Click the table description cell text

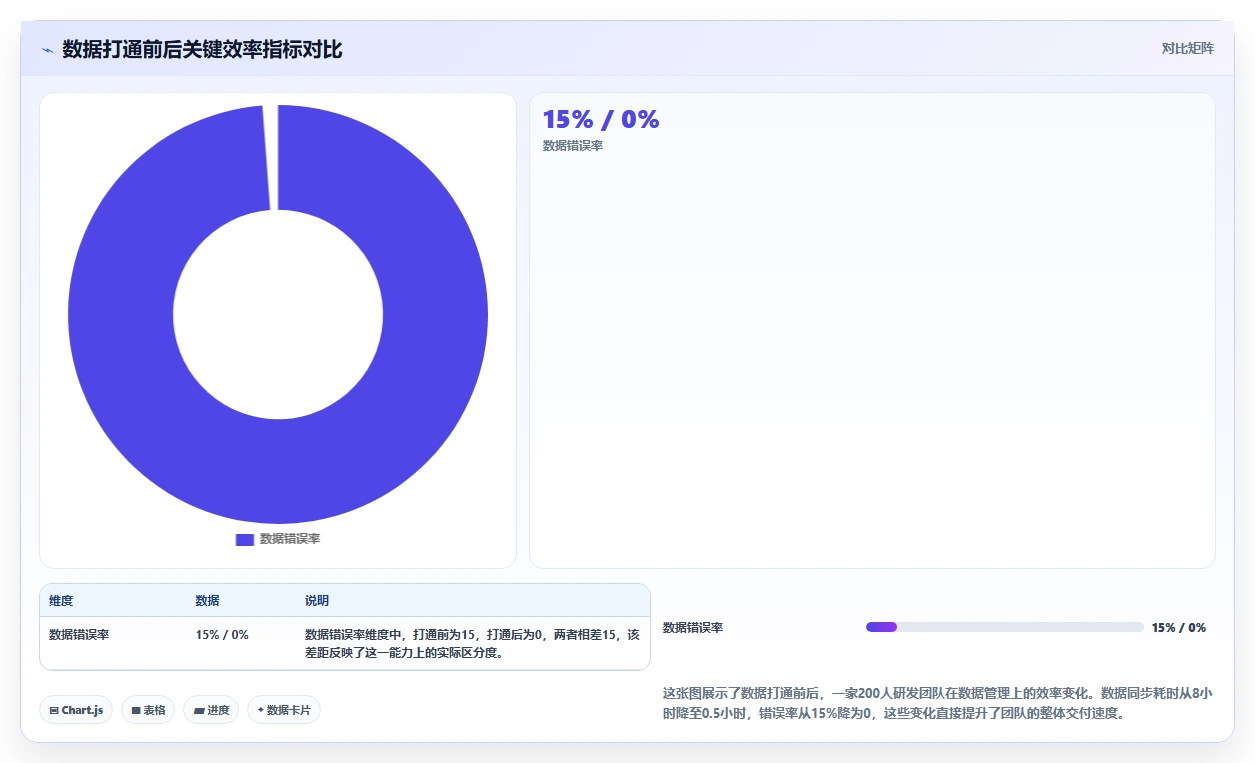click(x=472, y=644)
